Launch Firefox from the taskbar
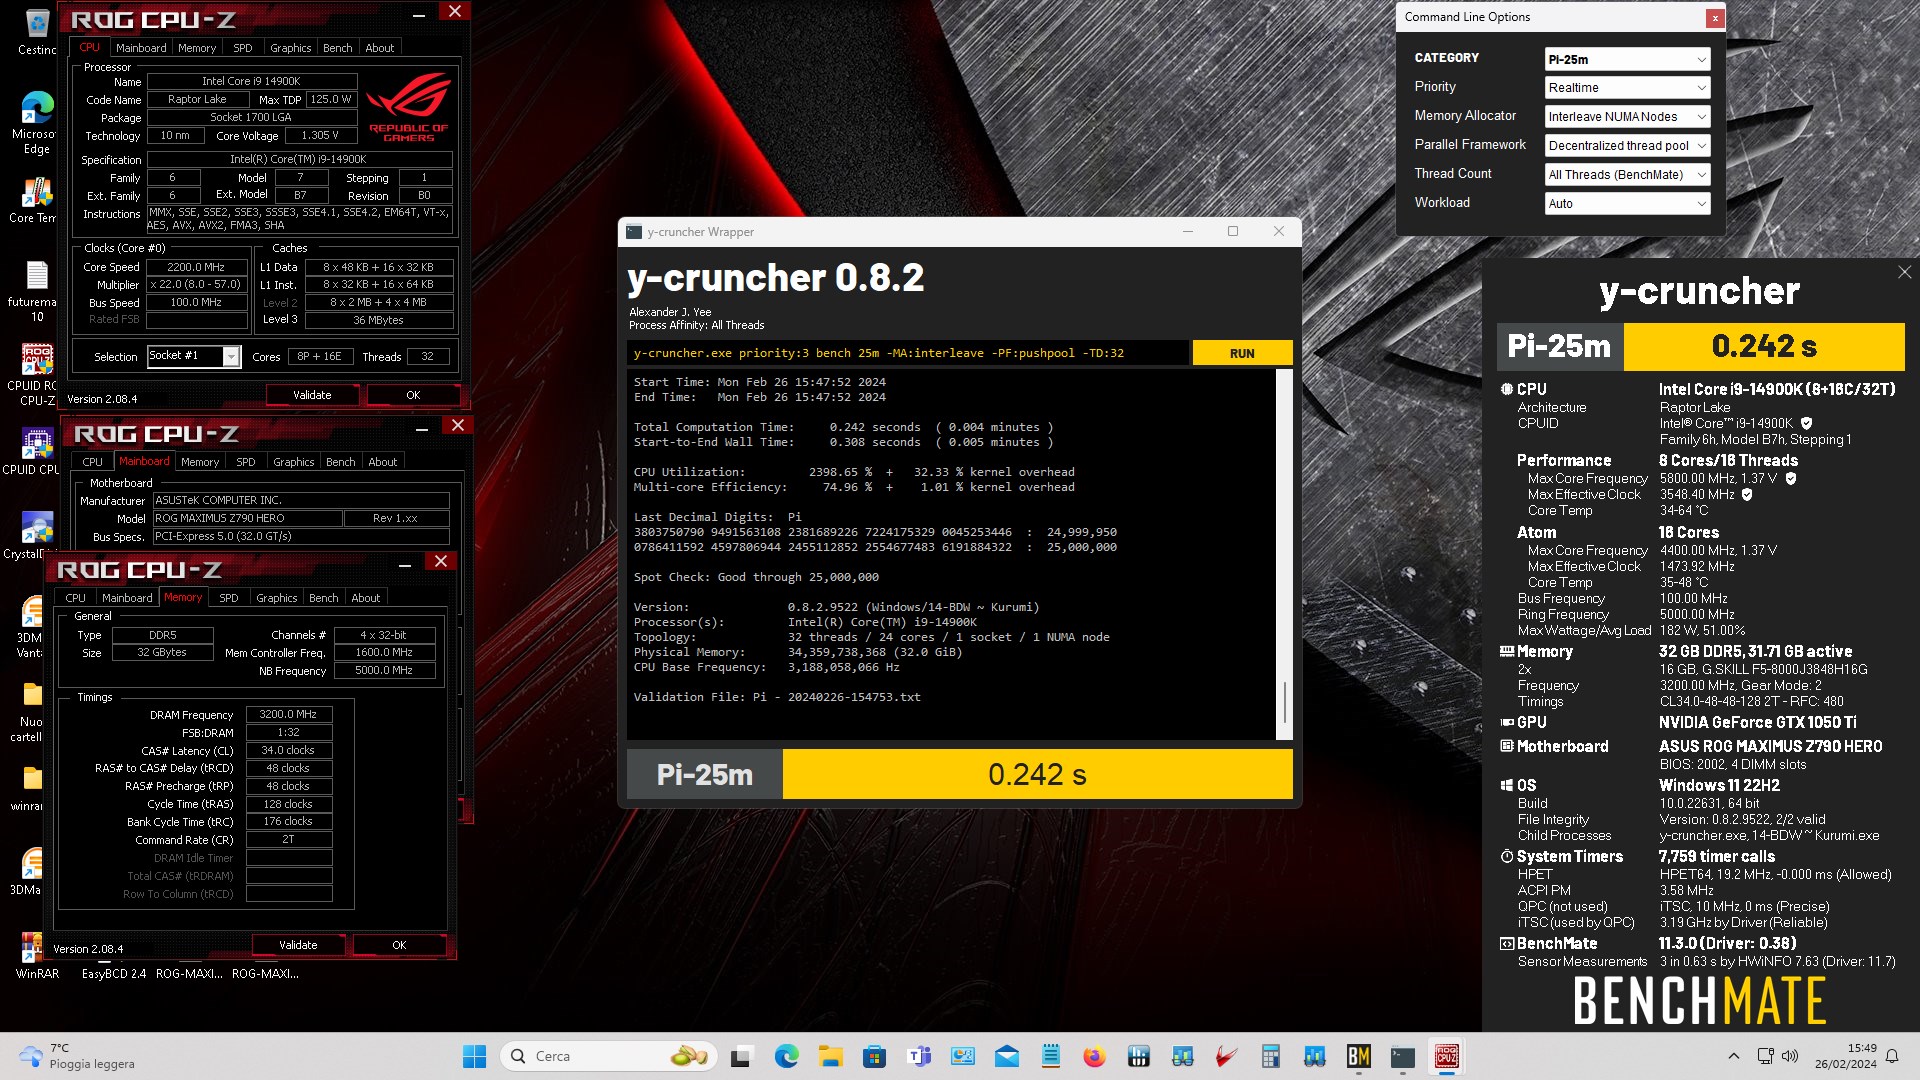 (1094, 1056)
